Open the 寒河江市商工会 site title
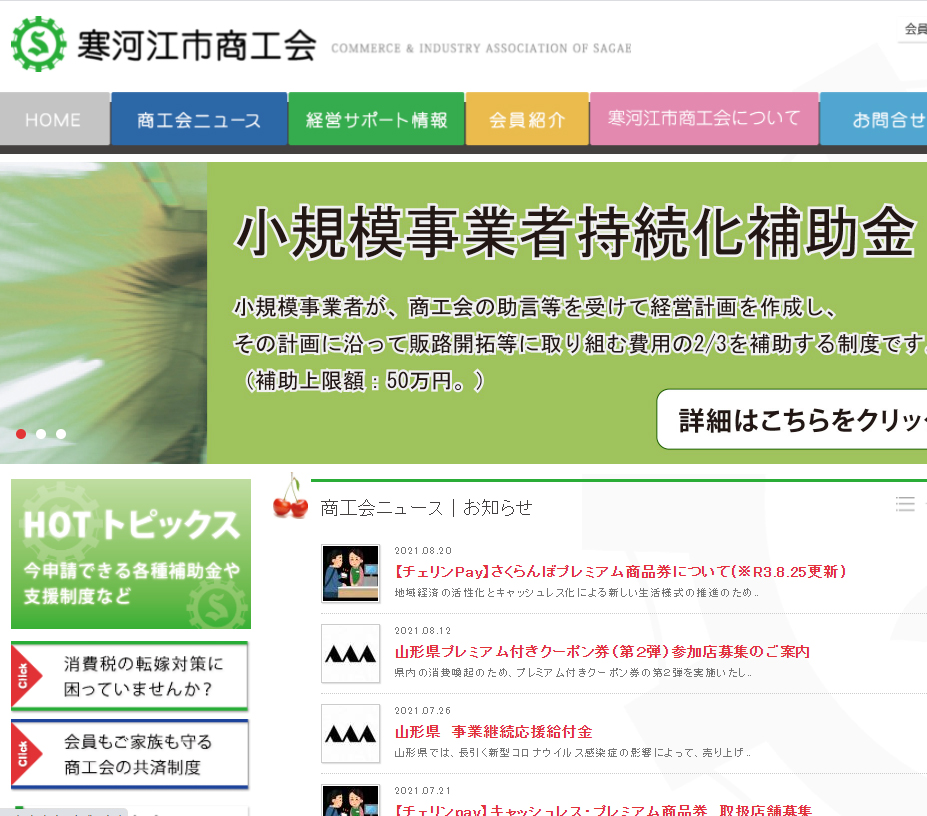Screen dimensions: 927x816 tap(197, 46)
